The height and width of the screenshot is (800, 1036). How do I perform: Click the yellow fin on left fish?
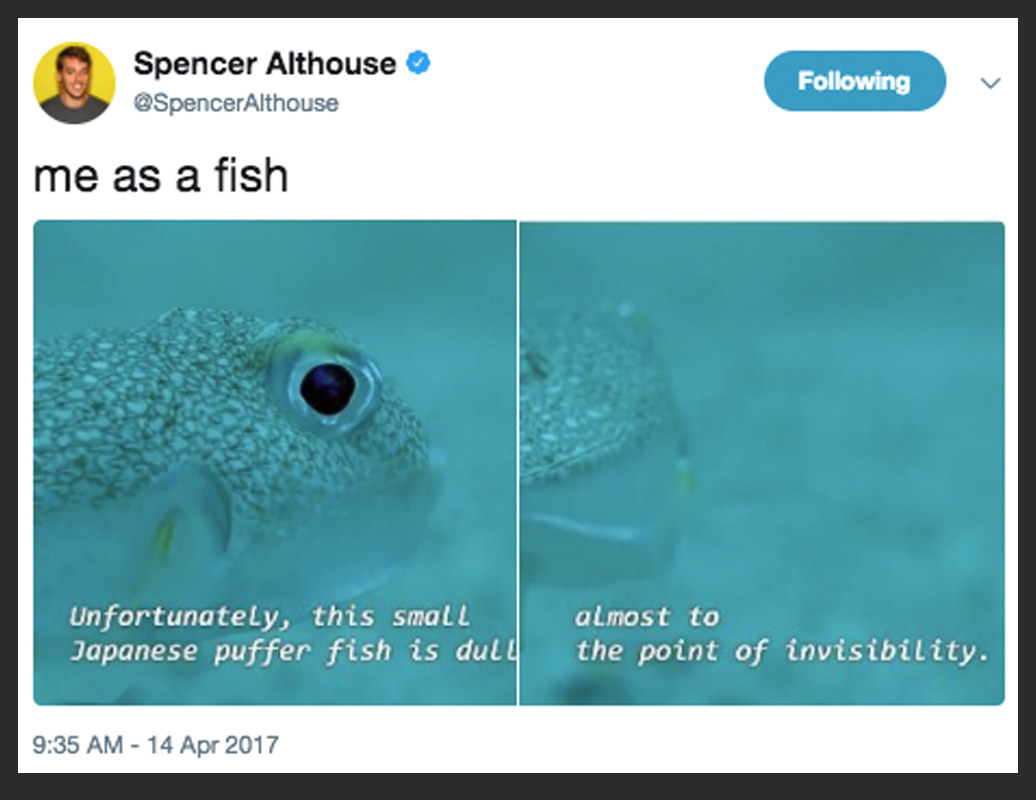[164, 534]
